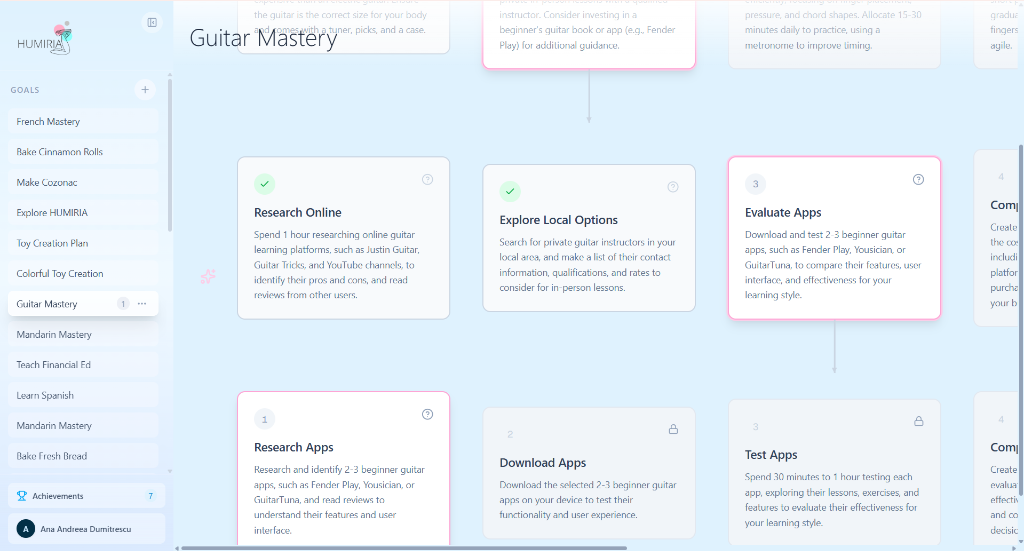Toggle green checkmark on Explore Local Options
This screenshot has width=1024, height=551.
510,191
